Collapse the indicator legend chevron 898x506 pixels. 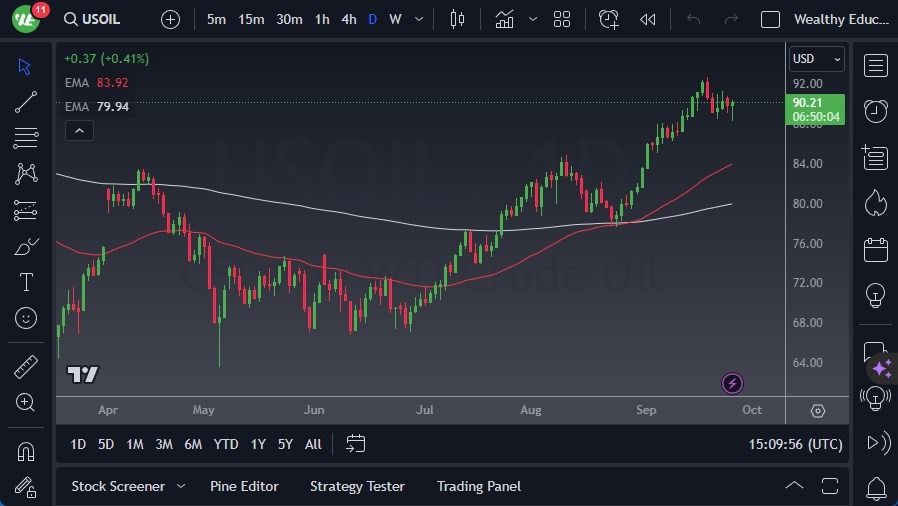[x=79, y=130]
